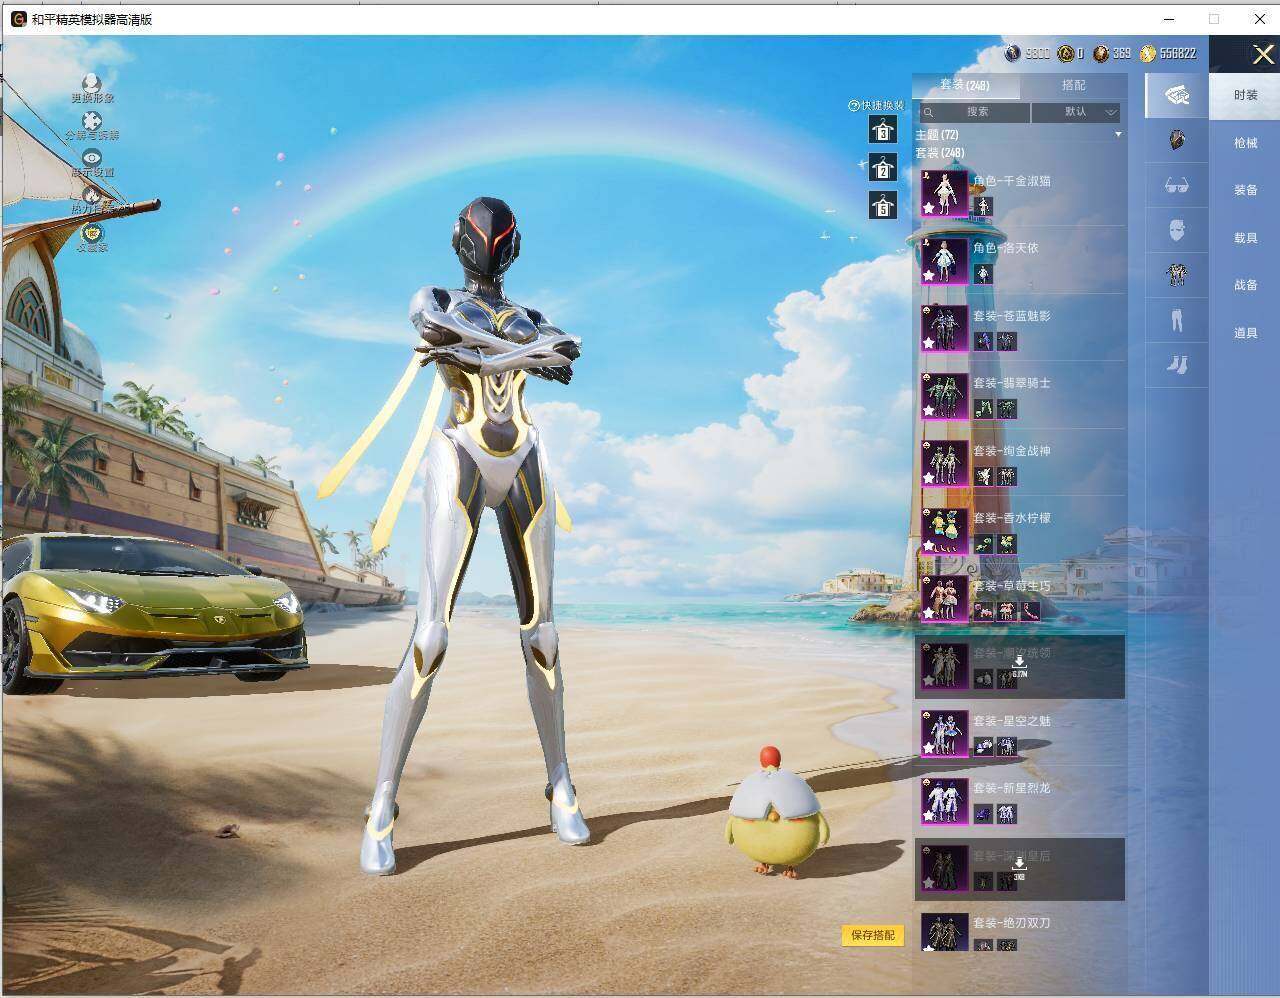Download the 潮汐统领 outfit via download icon
This screenshot has height=998, width=1280.
pyautogui.click(x=1019, y=662)
